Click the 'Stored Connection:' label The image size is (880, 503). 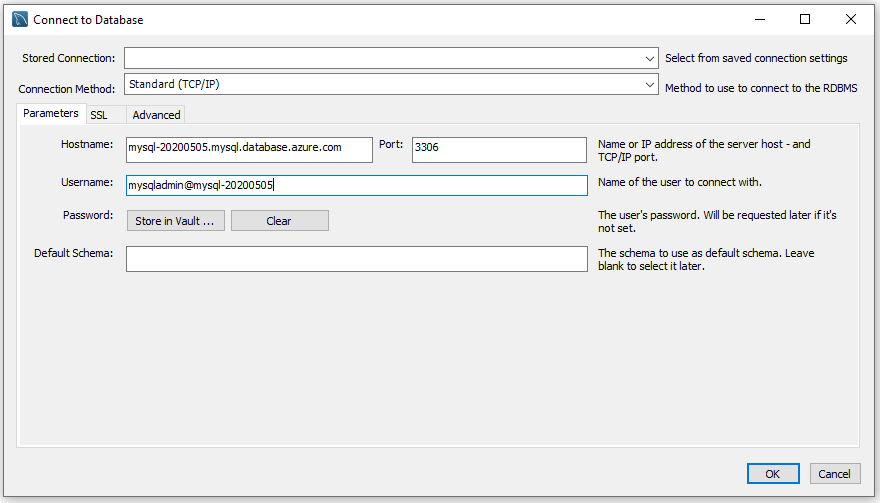tap(68, 58)
